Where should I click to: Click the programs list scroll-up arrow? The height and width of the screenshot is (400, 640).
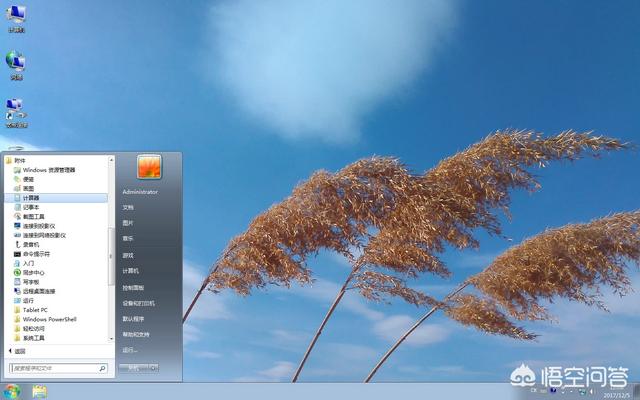pos(111,160)
